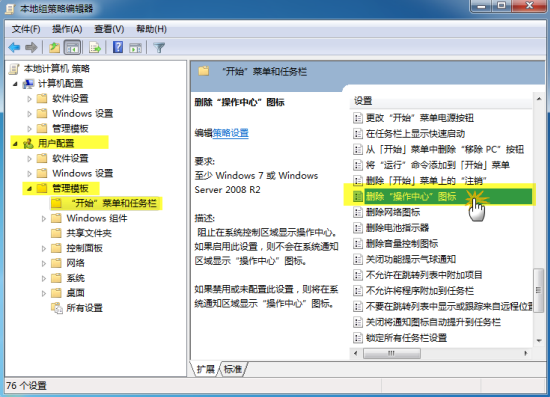This screenshot has height=397, width=550.
Task: Click the vertical scrollbar up arrow
Action: [538, 99]
